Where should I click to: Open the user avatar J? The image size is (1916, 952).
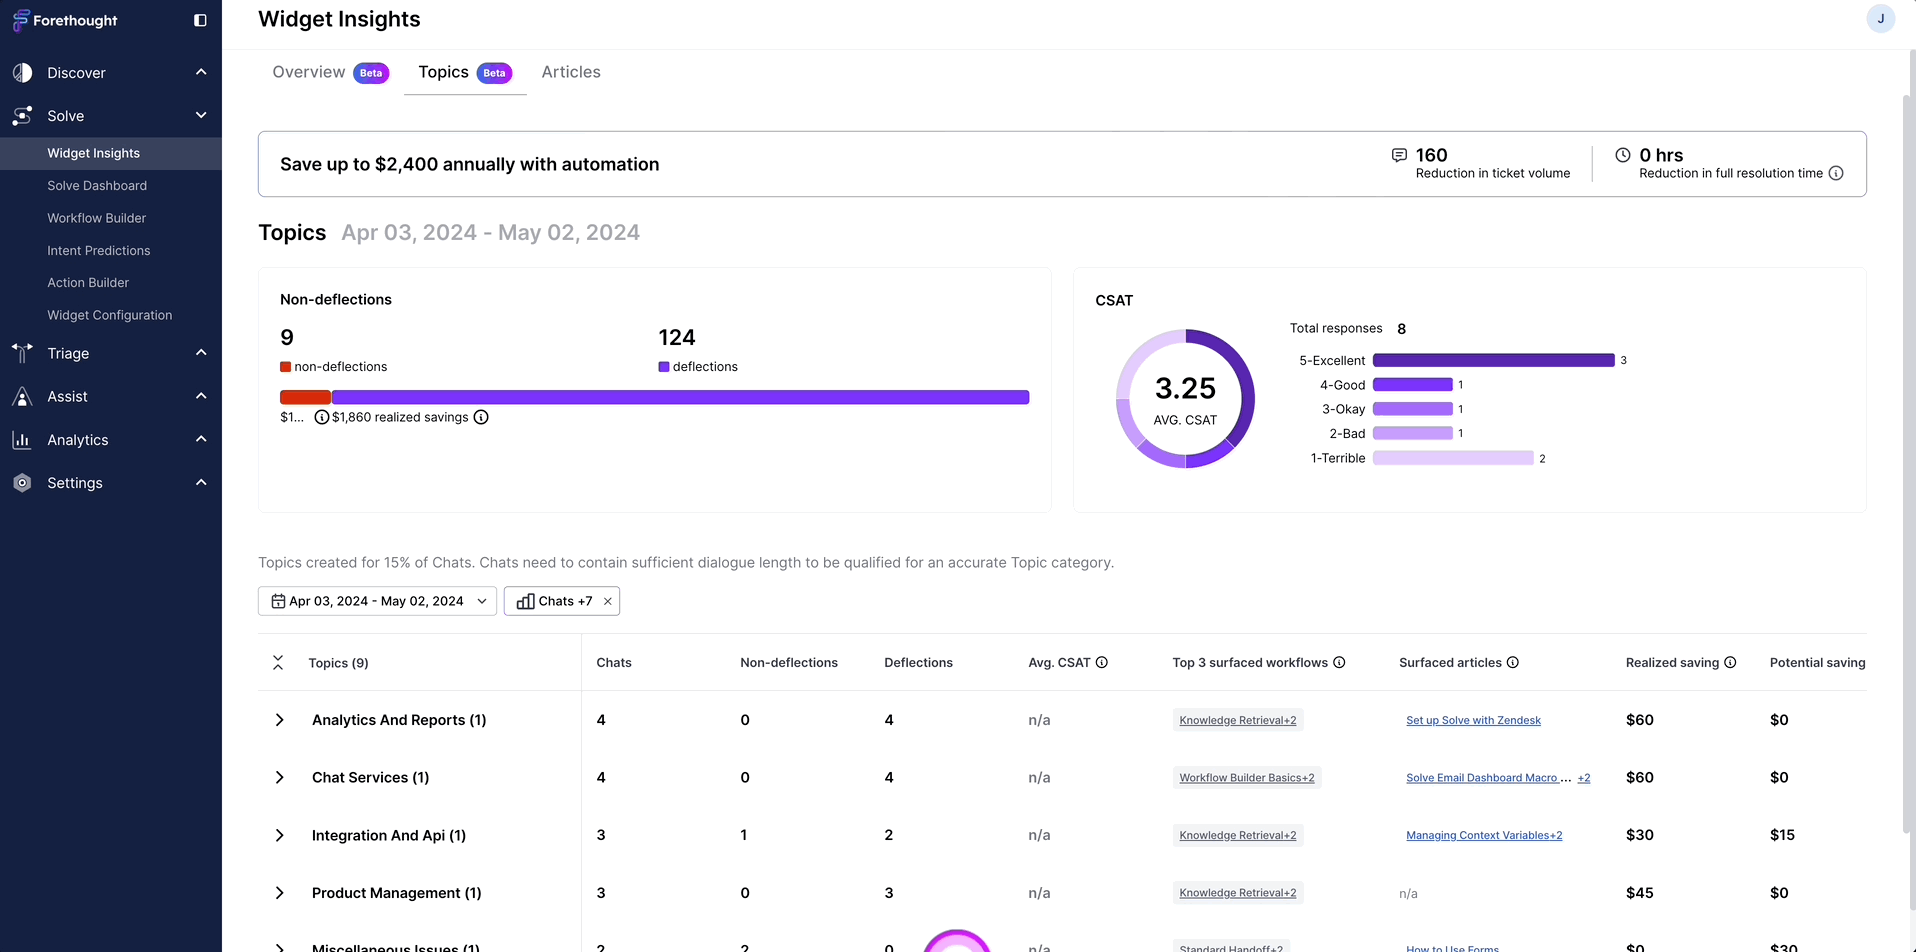pos(1880,19)
